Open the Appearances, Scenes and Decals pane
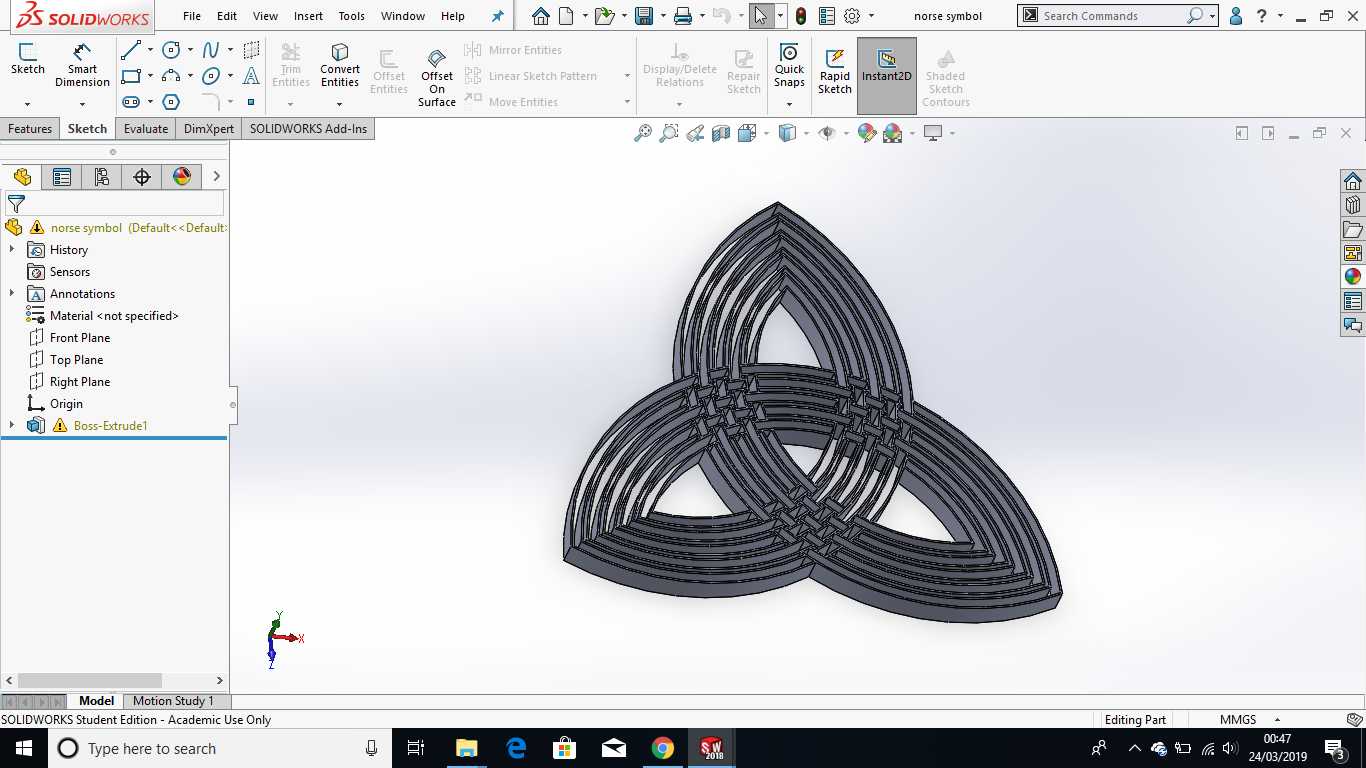Image resolution: width=1366 pixels, height=768 pixels. point(1353,277)
